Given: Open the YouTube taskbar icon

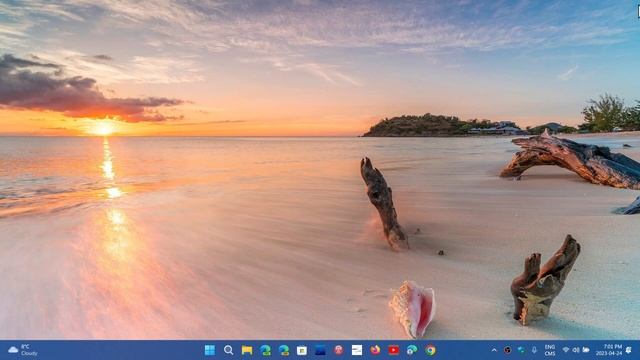Looking at the screenshot, I should tap(394, 350).
